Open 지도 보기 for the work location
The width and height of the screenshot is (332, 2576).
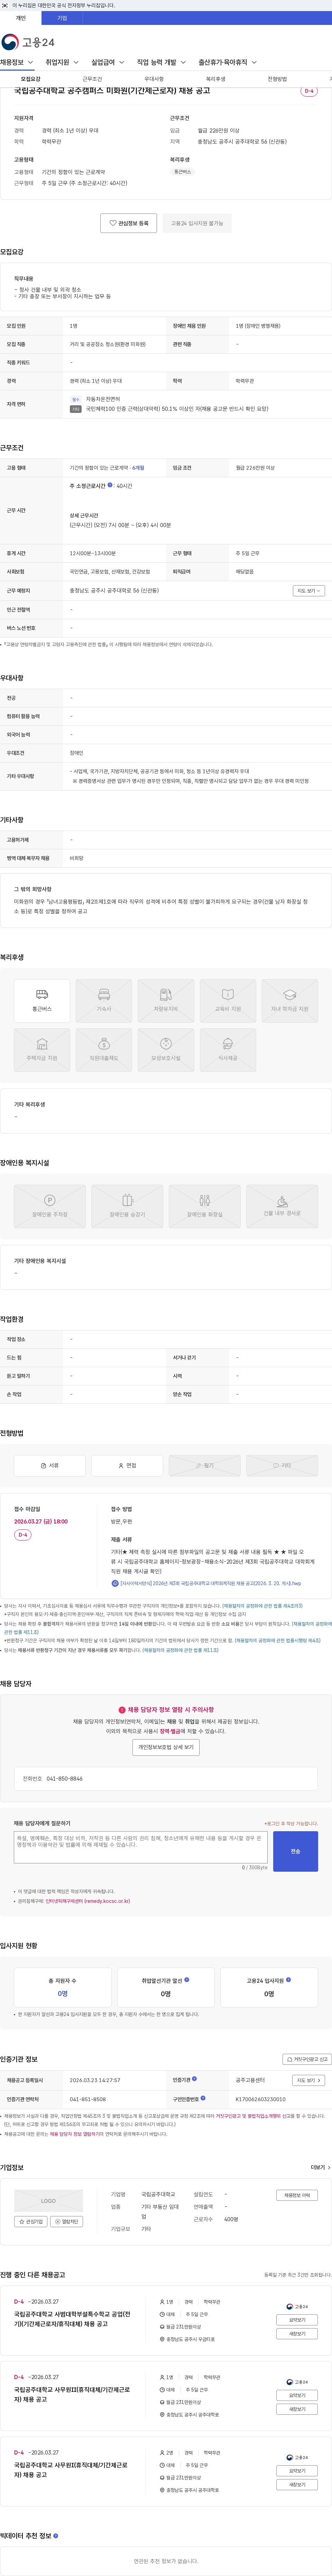(x=309, y=591)
